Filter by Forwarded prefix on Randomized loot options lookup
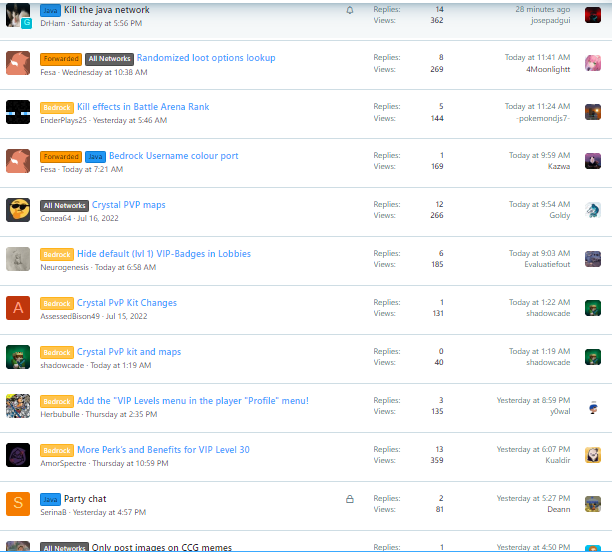 pos(61,59)
